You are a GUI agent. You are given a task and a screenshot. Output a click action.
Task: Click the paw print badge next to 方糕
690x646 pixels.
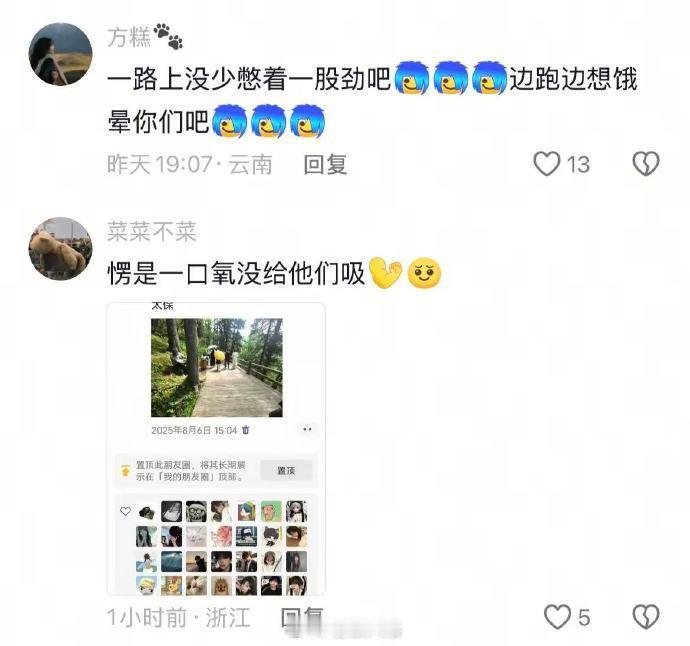click(x=168, y=36)
